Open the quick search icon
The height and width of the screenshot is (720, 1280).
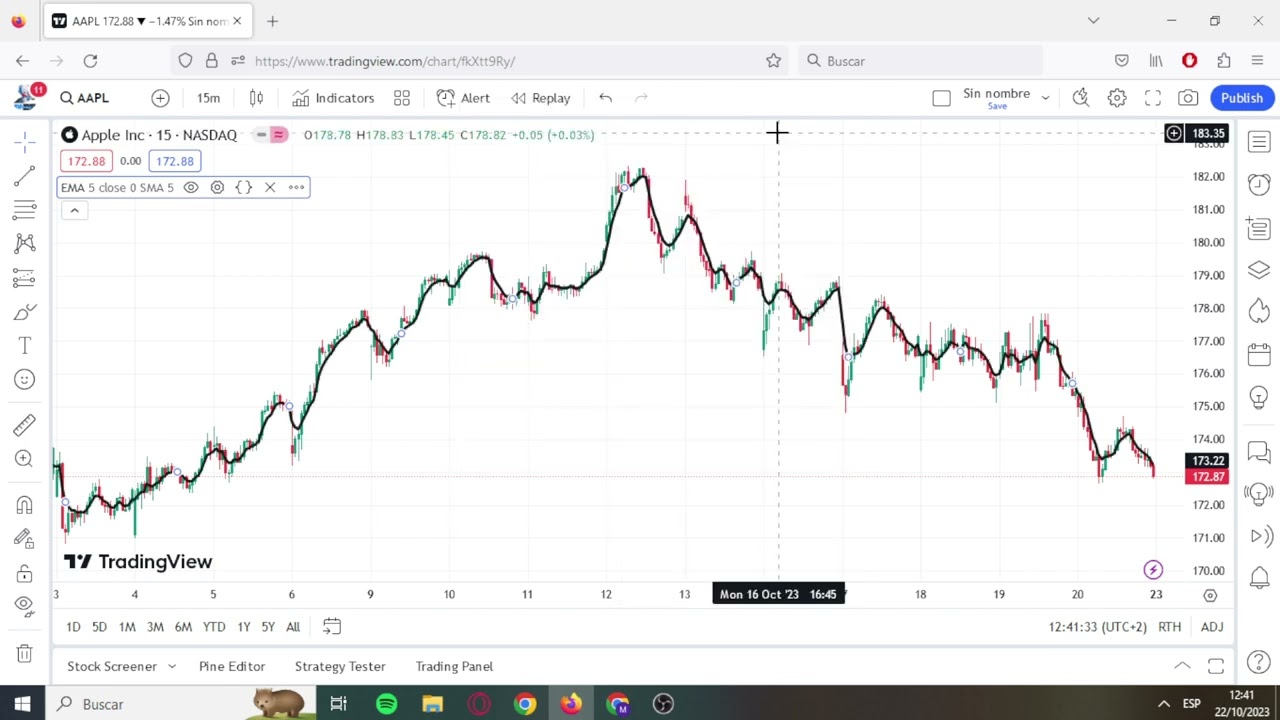pyautogui.click(x=1081, y=98)
